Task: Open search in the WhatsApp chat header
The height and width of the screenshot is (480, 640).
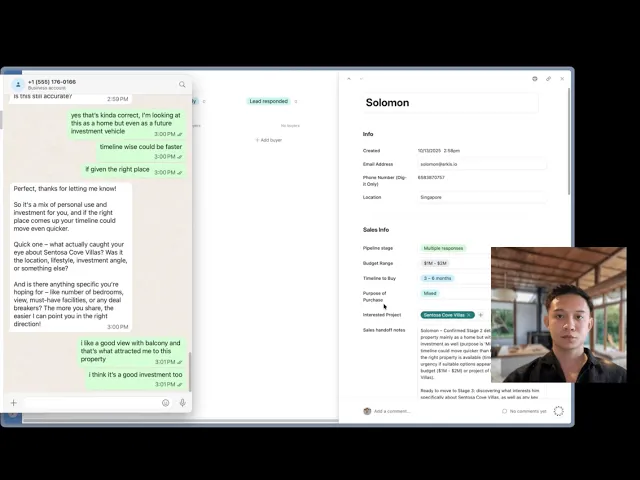Action: pyautogui.click(x=182, y=84)
